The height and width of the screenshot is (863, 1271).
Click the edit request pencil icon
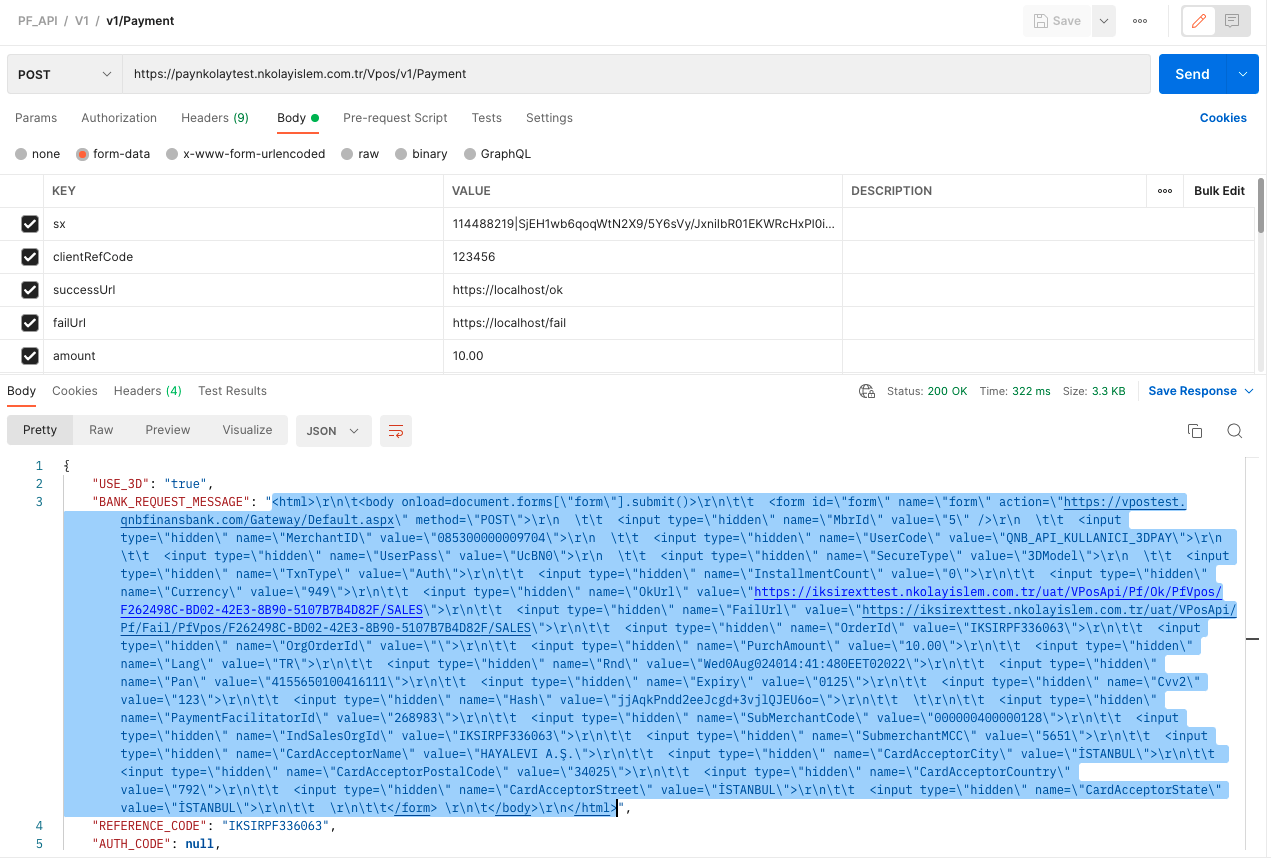[1198, 20]
